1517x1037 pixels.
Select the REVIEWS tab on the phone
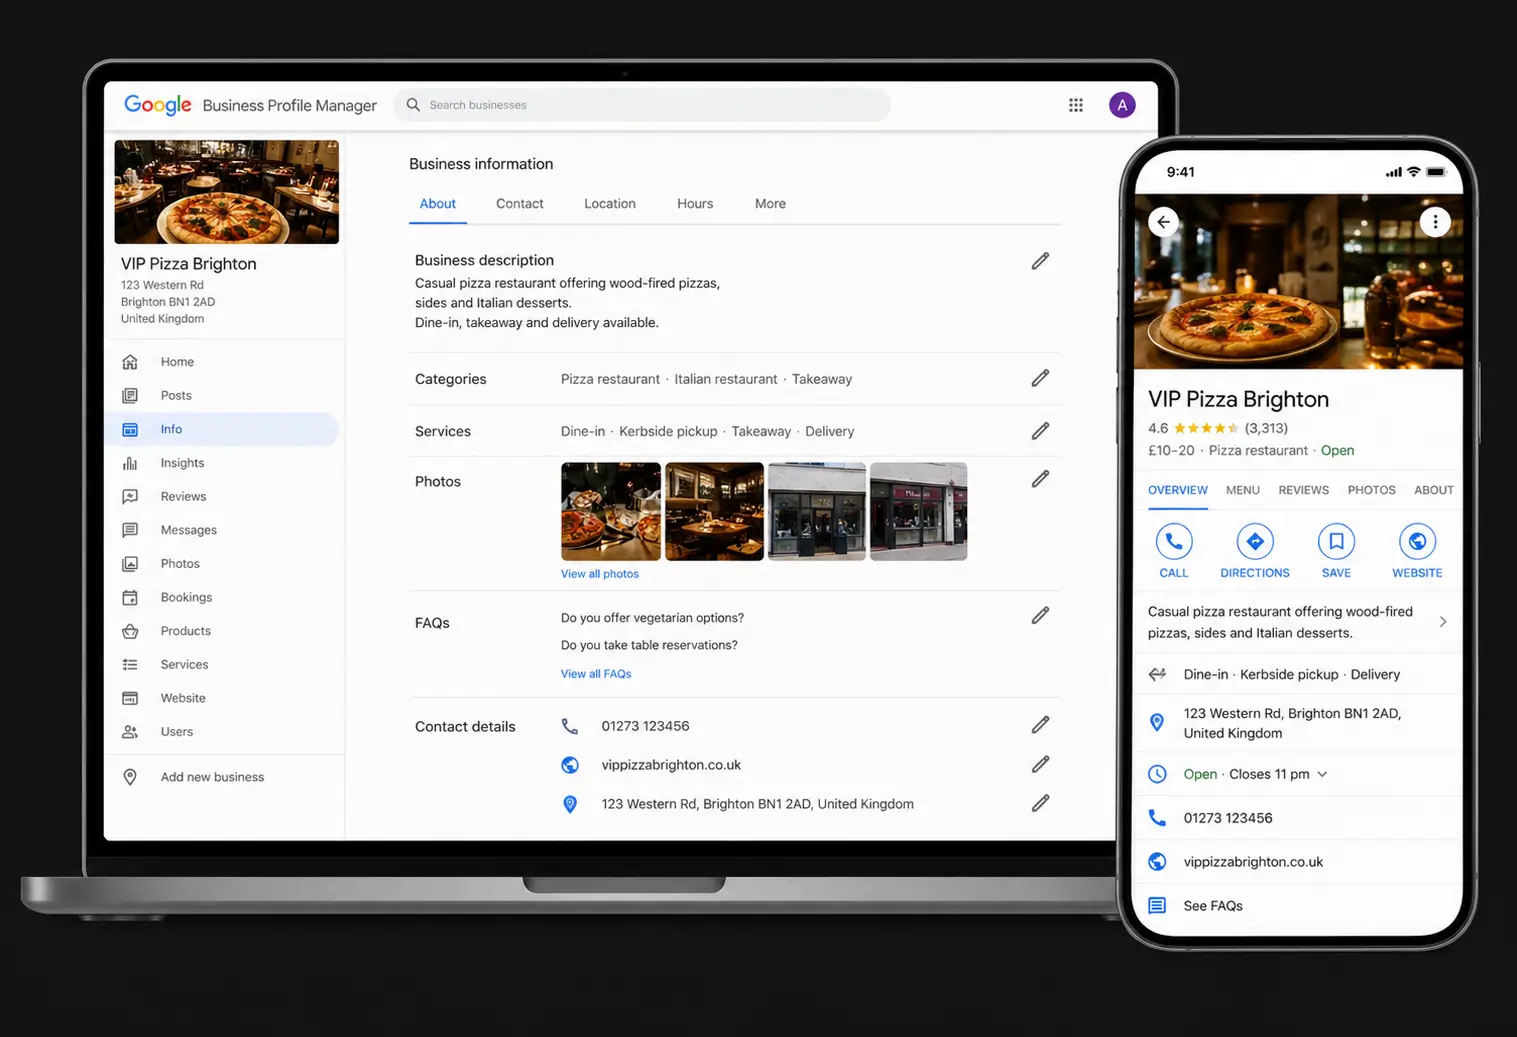pos(1304,490)
